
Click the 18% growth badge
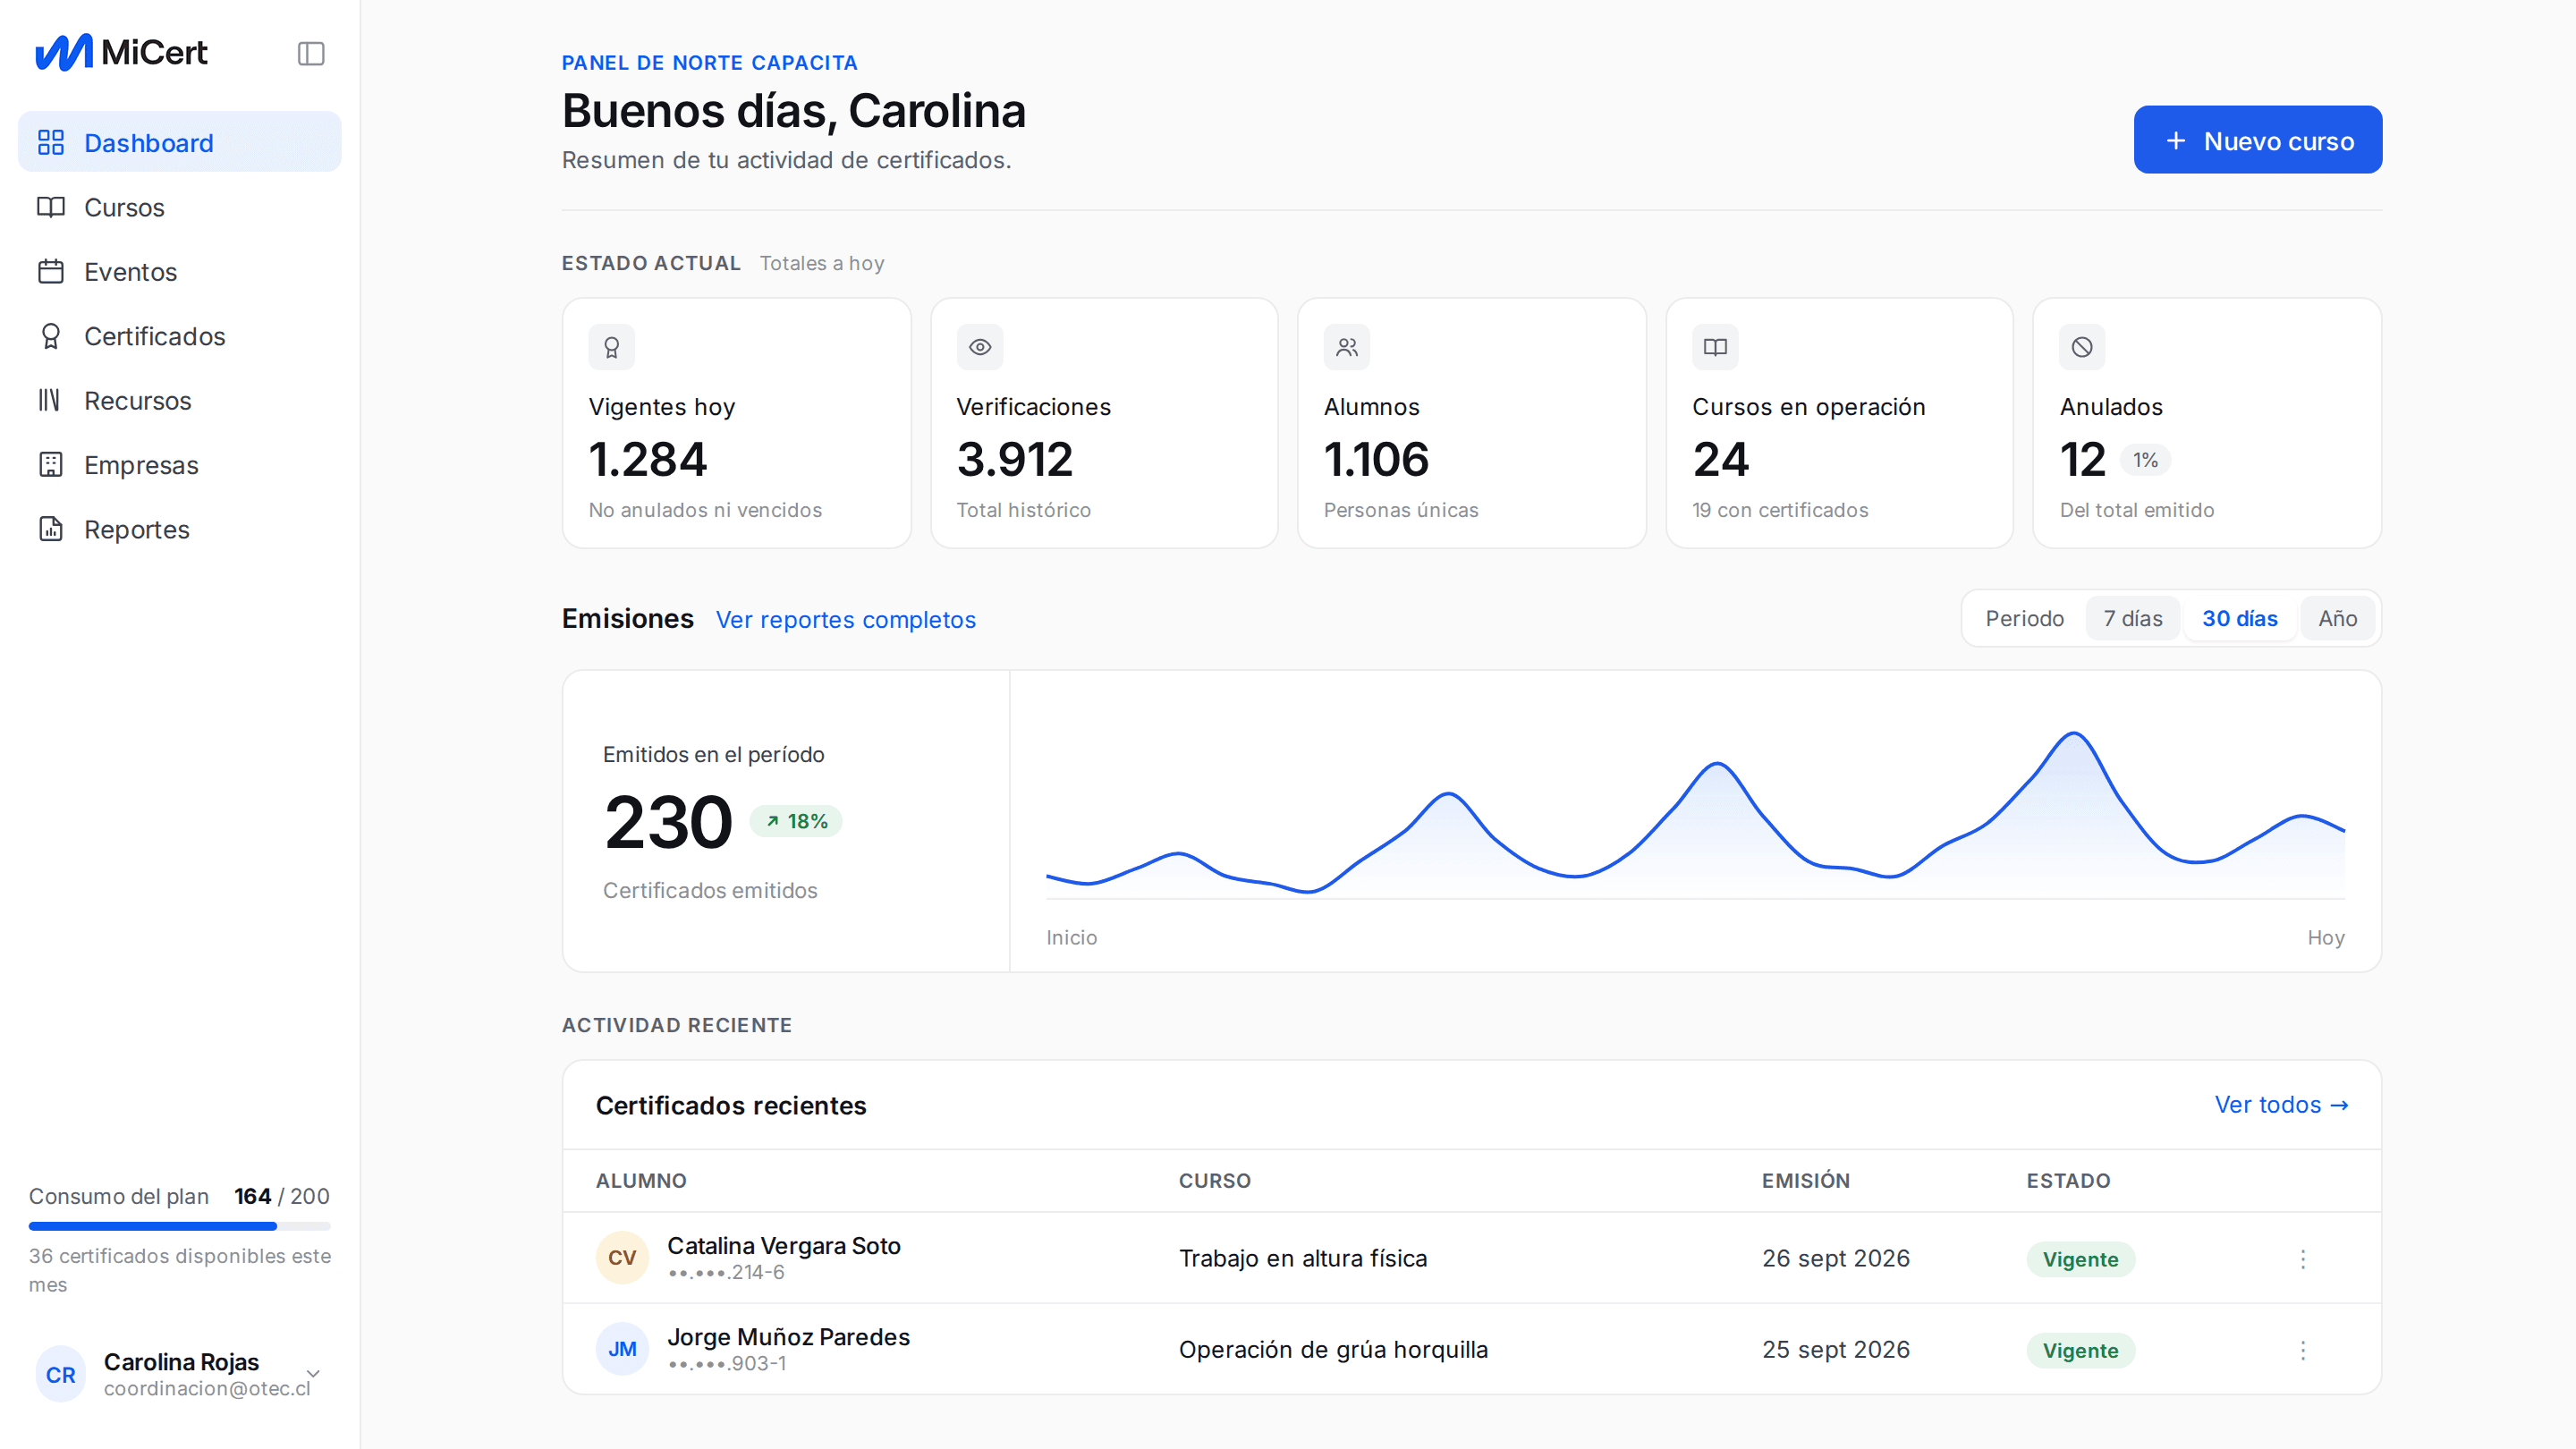coord(796,821)
